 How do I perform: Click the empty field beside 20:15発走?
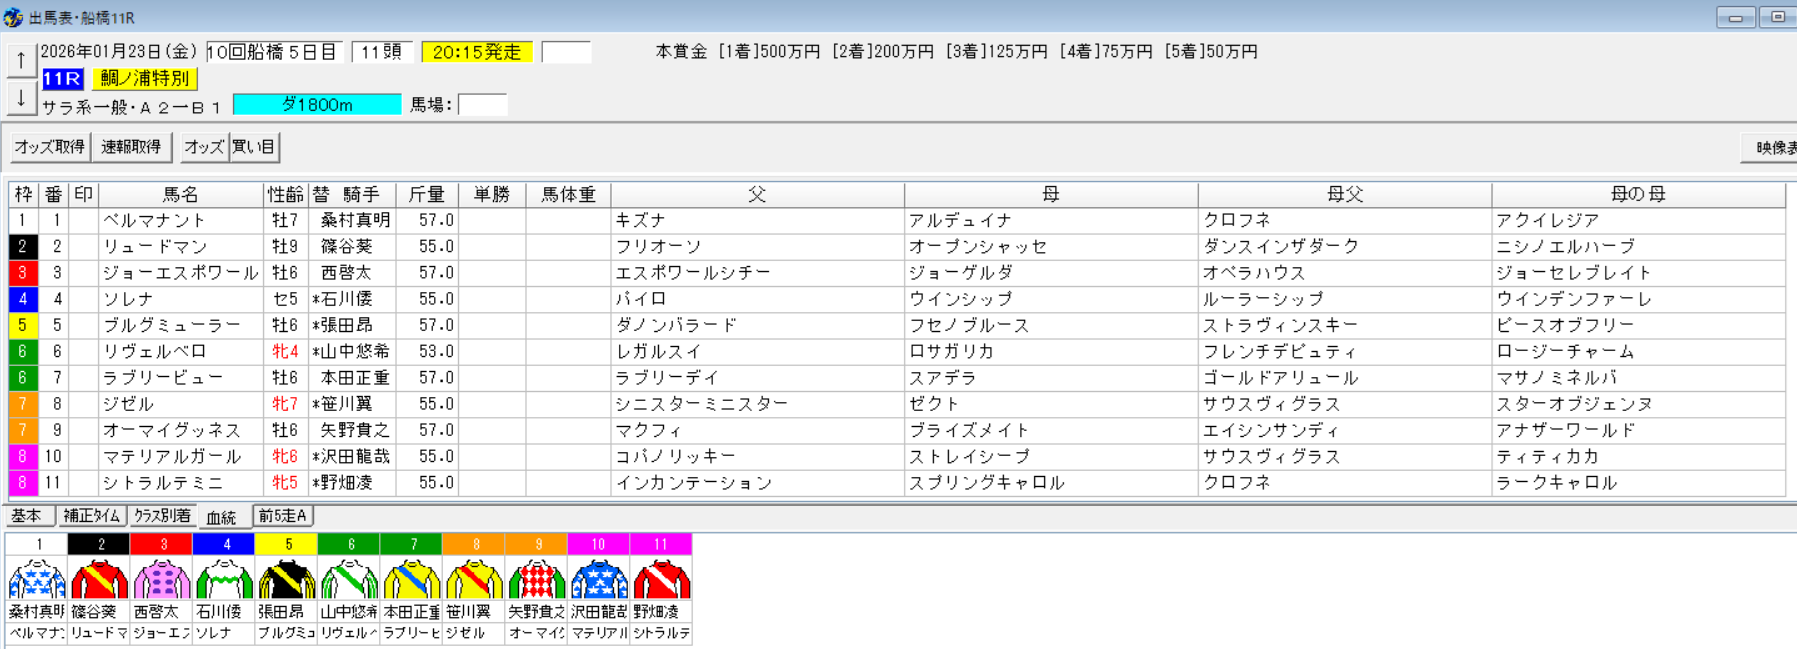click(566, 52)
